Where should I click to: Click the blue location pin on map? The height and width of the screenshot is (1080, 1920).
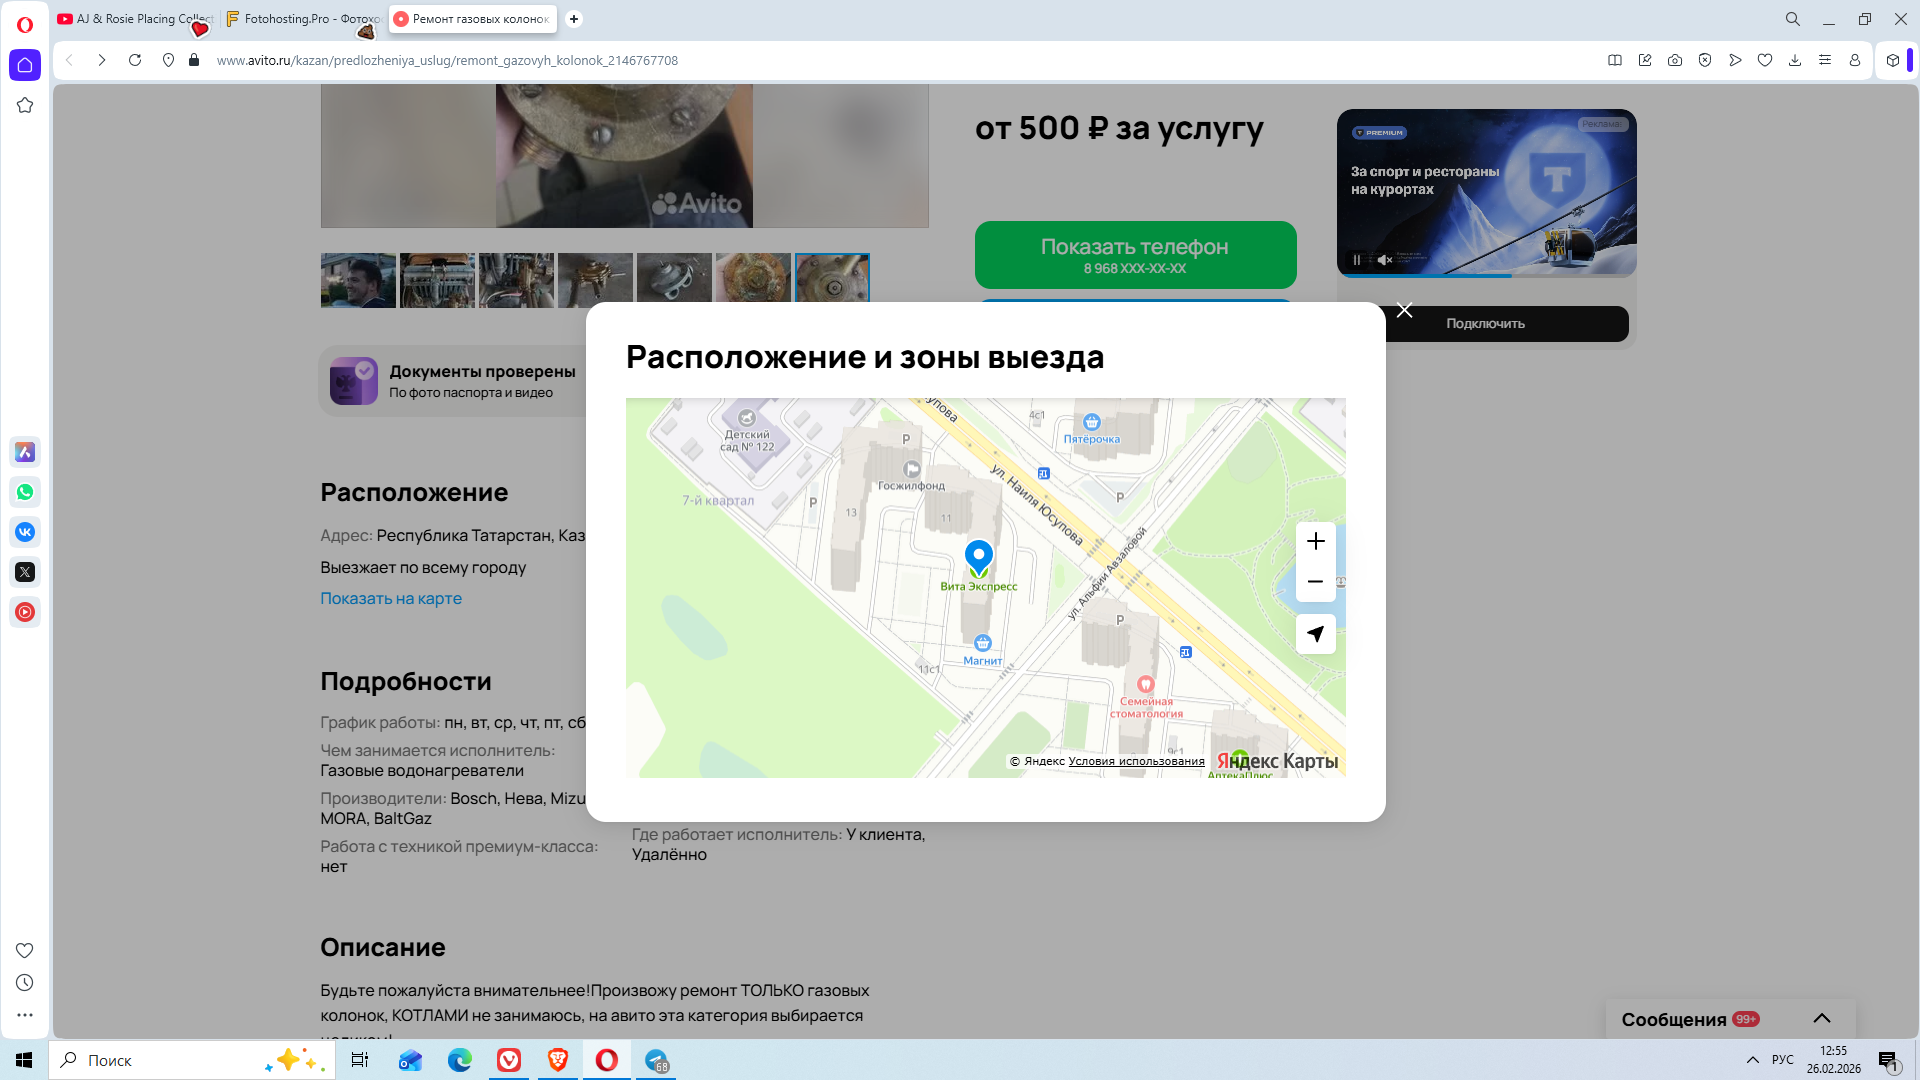(978, 556)
